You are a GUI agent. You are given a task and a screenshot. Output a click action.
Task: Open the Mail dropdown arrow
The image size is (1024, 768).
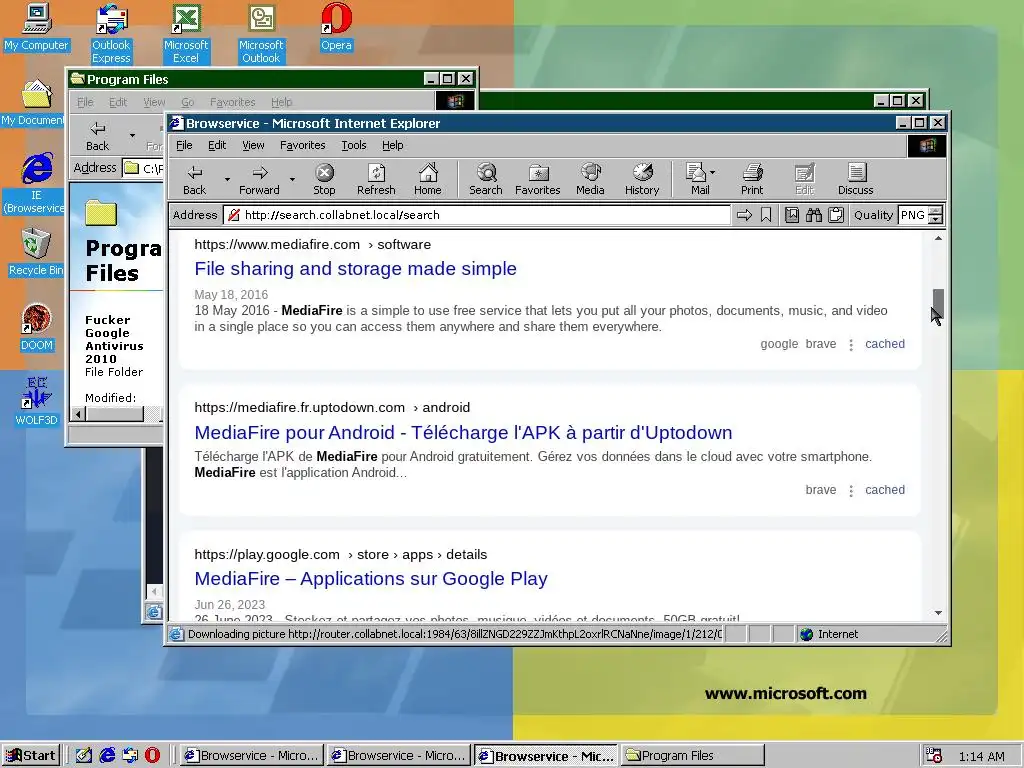[712, 172]
